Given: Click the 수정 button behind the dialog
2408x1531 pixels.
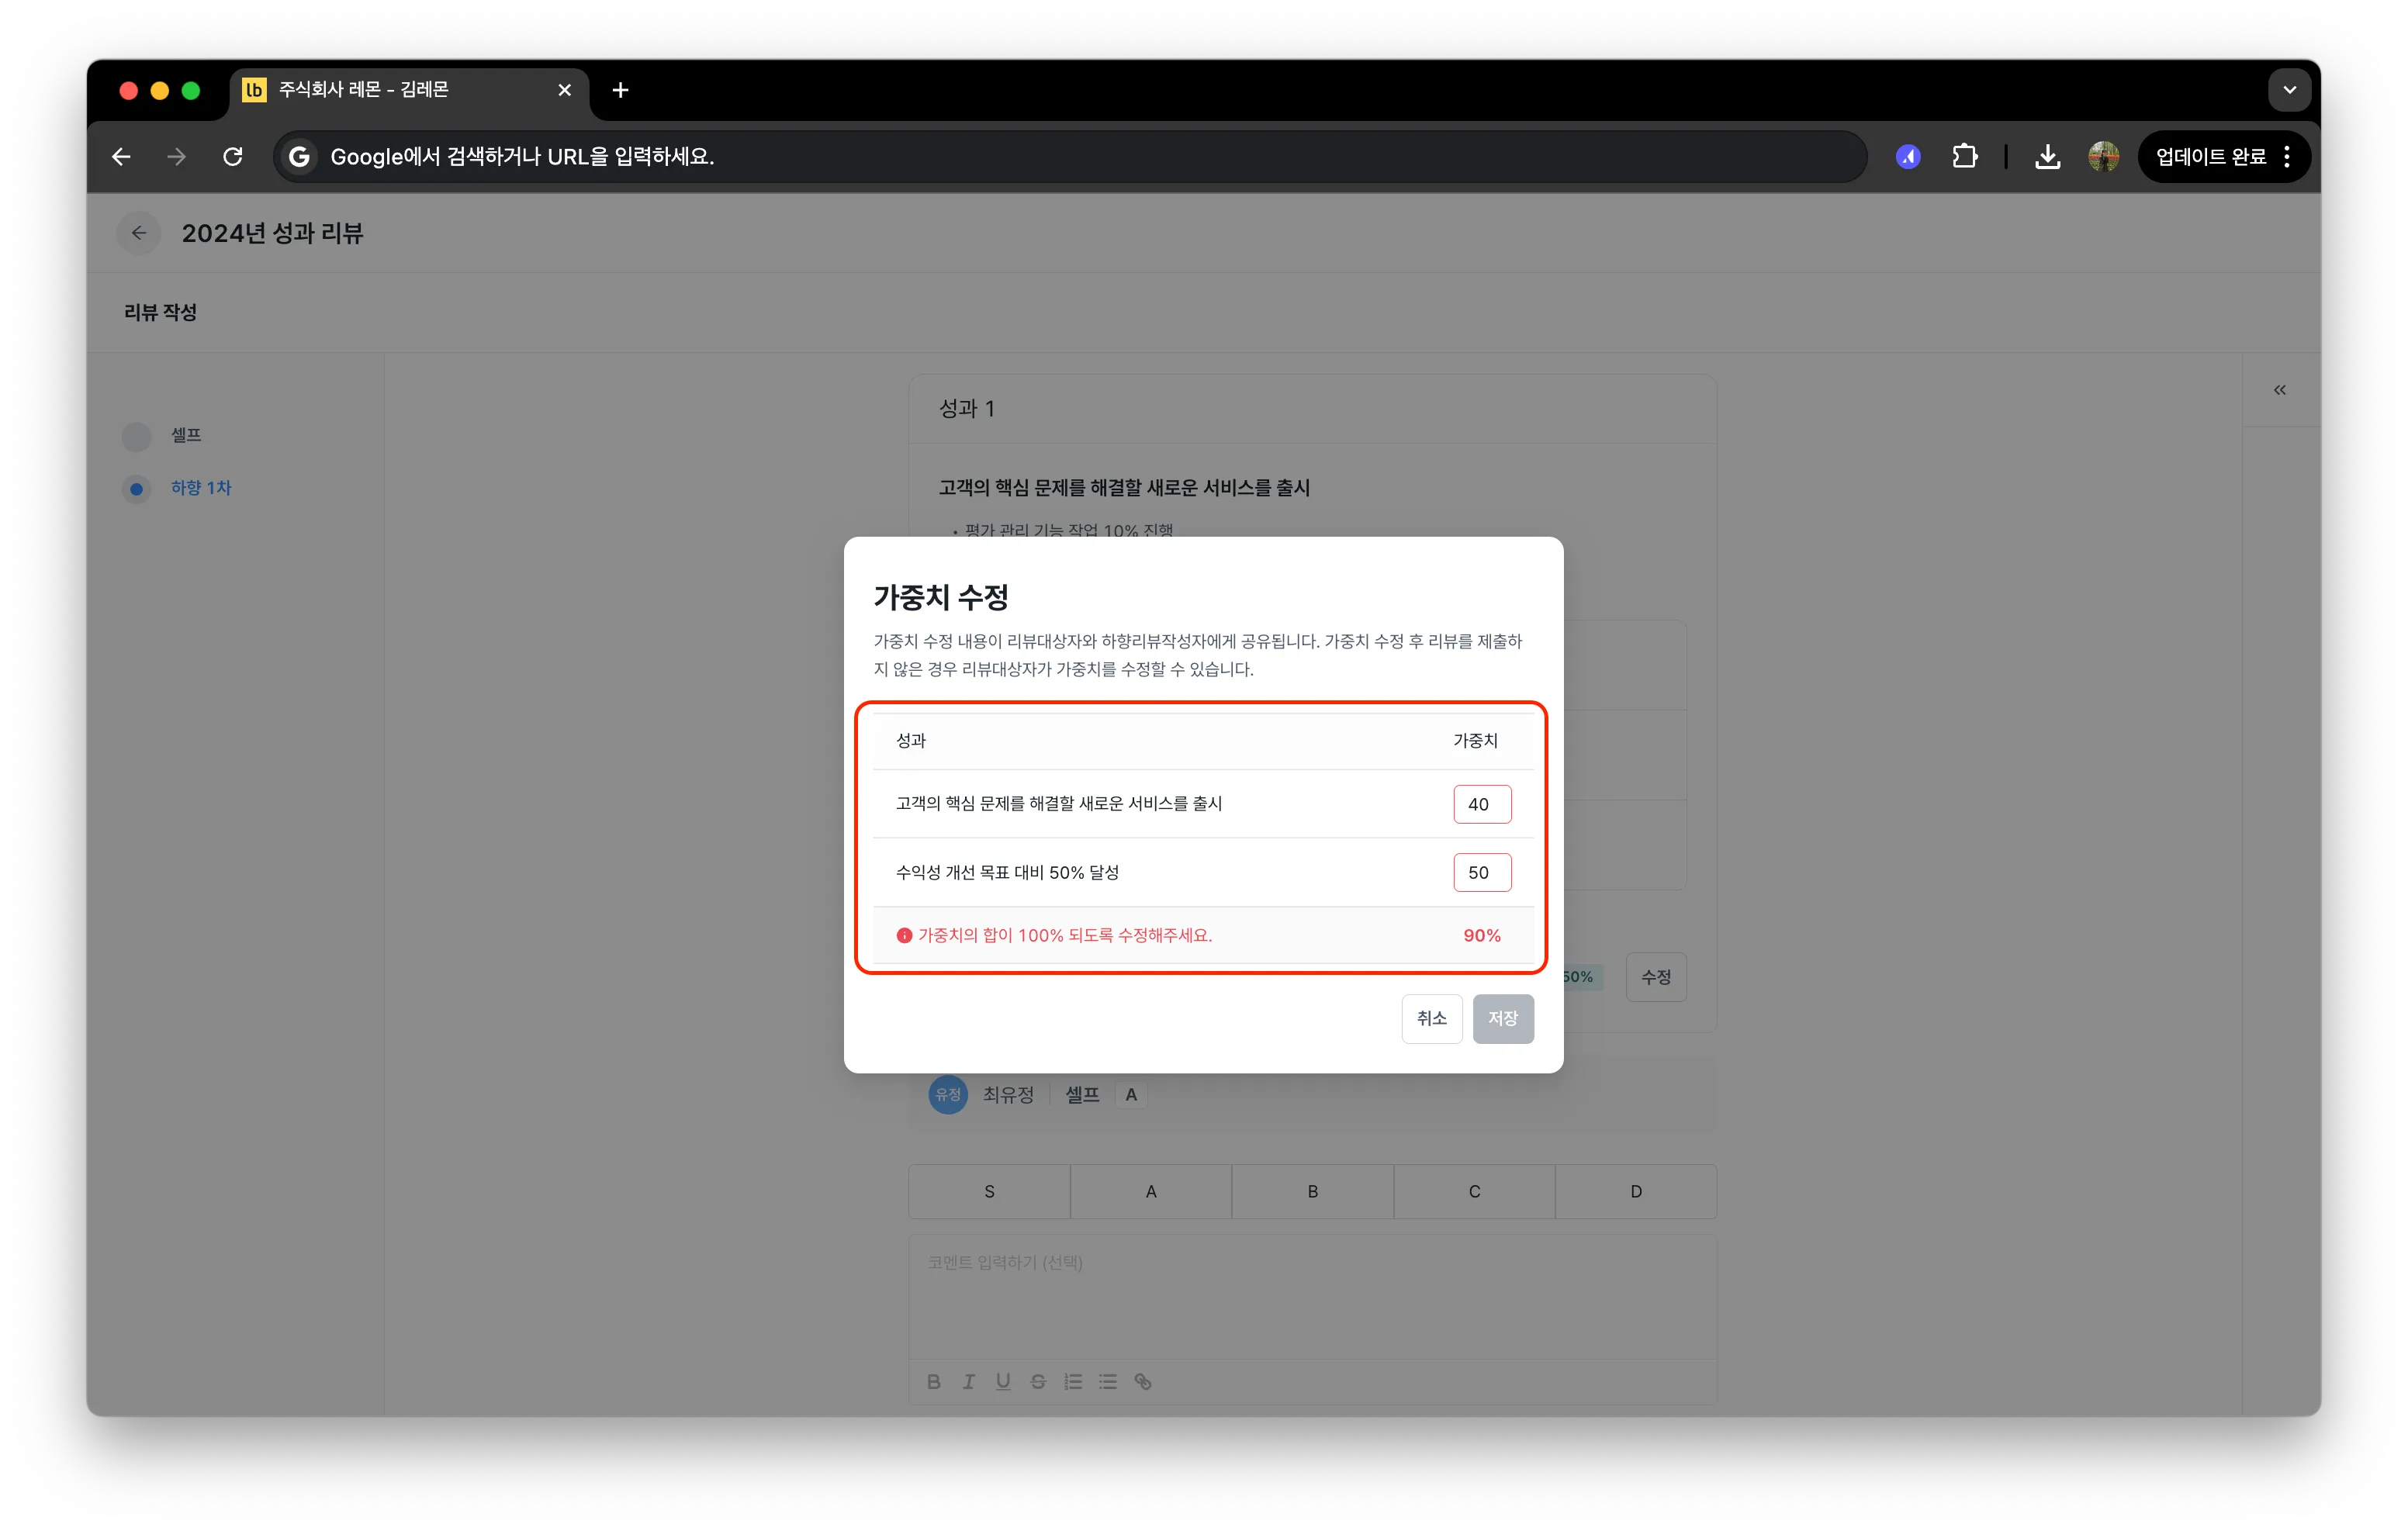Looking at the screenshot, I should [1656, 977].
